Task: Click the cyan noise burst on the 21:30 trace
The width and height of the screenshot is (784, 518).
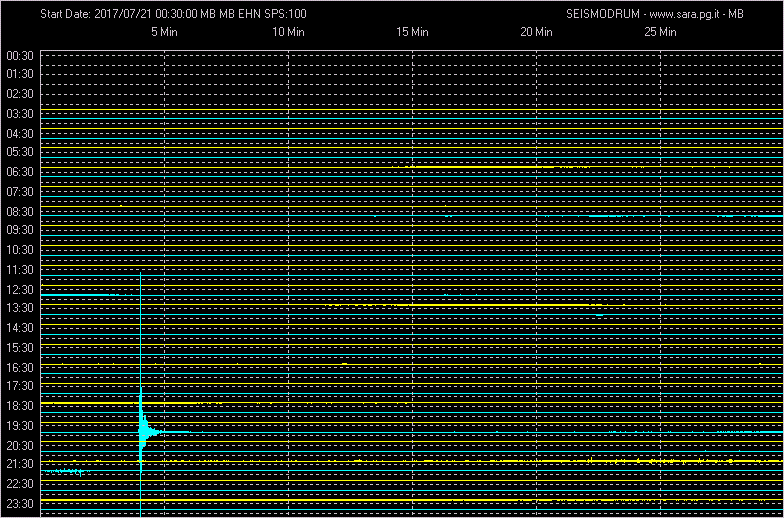Action: point(67,472)
